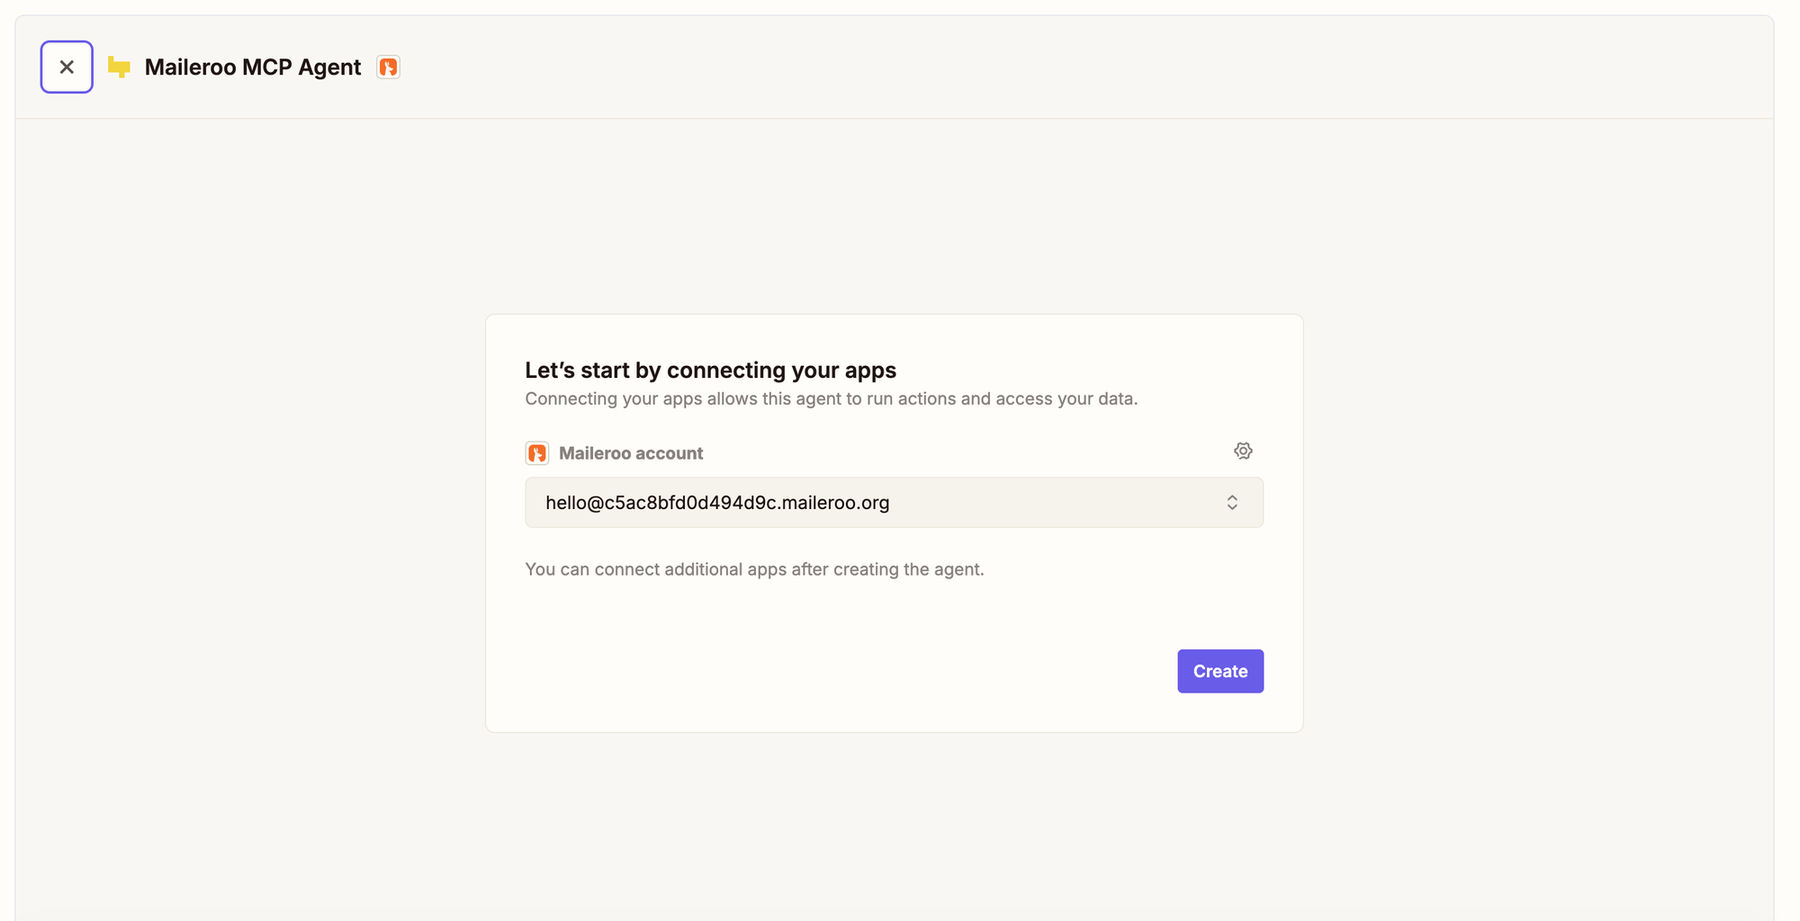Click the "You can connect additional apps" note
The height and width of the screenshot is (921, 1800).
tap(754, 569)
